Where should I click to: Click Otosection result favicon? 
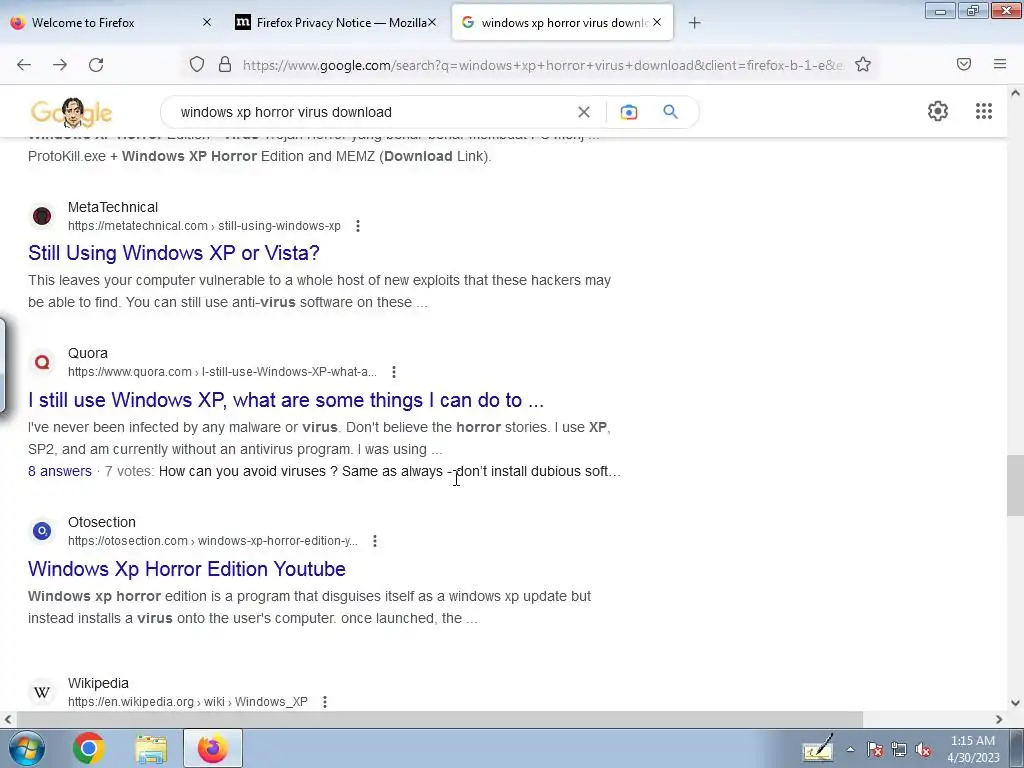coord(42,531)
